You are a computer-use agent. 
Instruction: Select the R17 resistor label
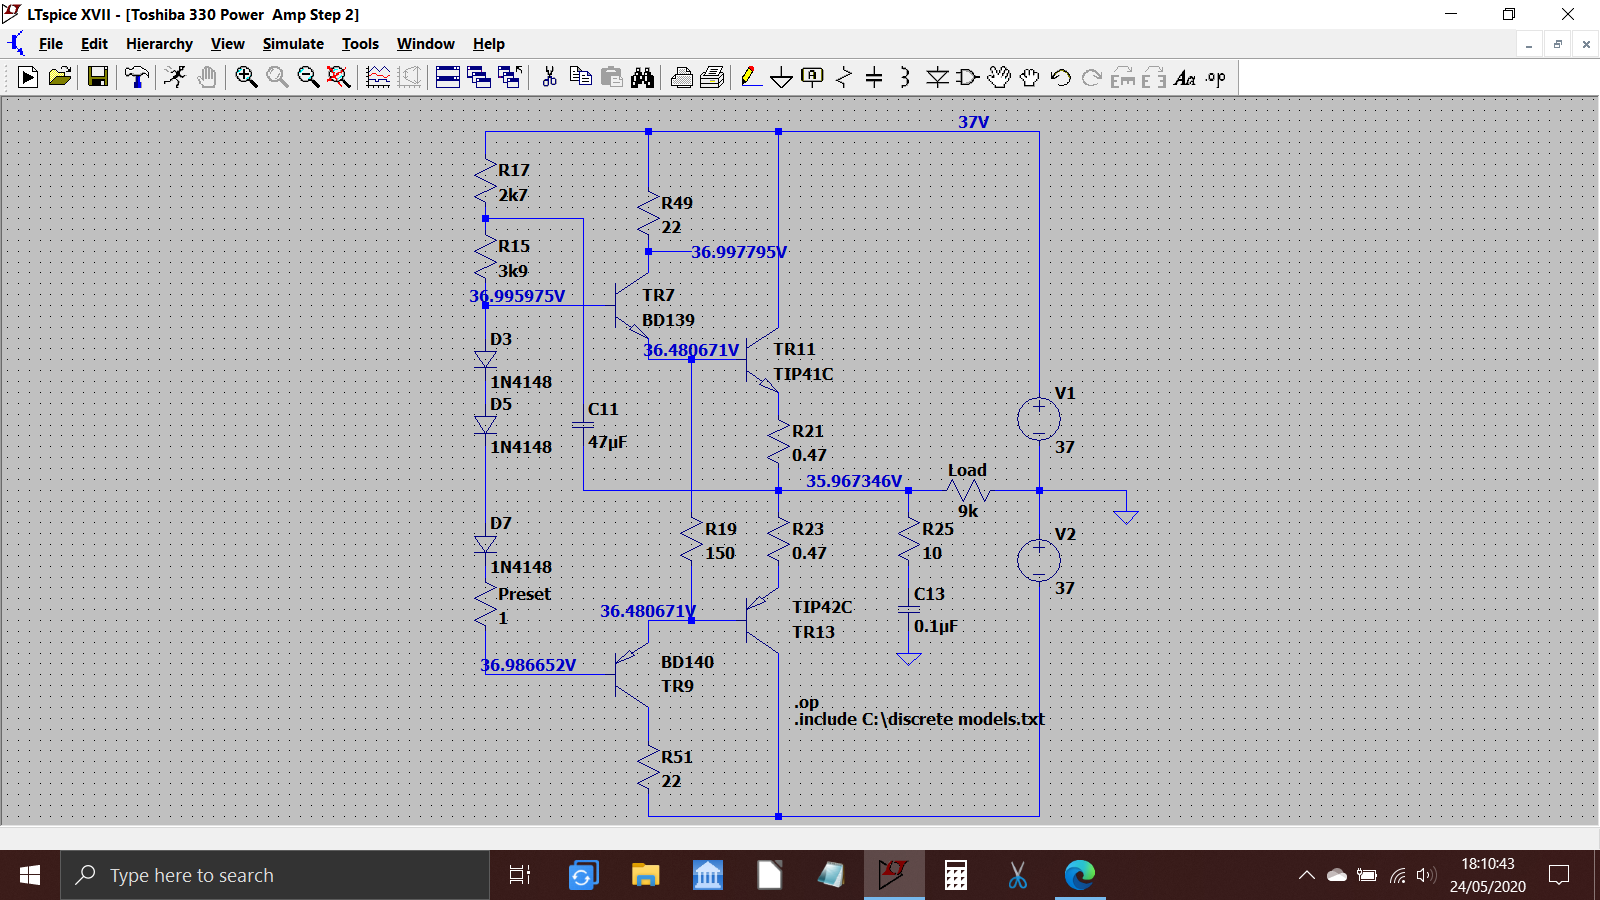pyautogui.click(x=514, y=170)
